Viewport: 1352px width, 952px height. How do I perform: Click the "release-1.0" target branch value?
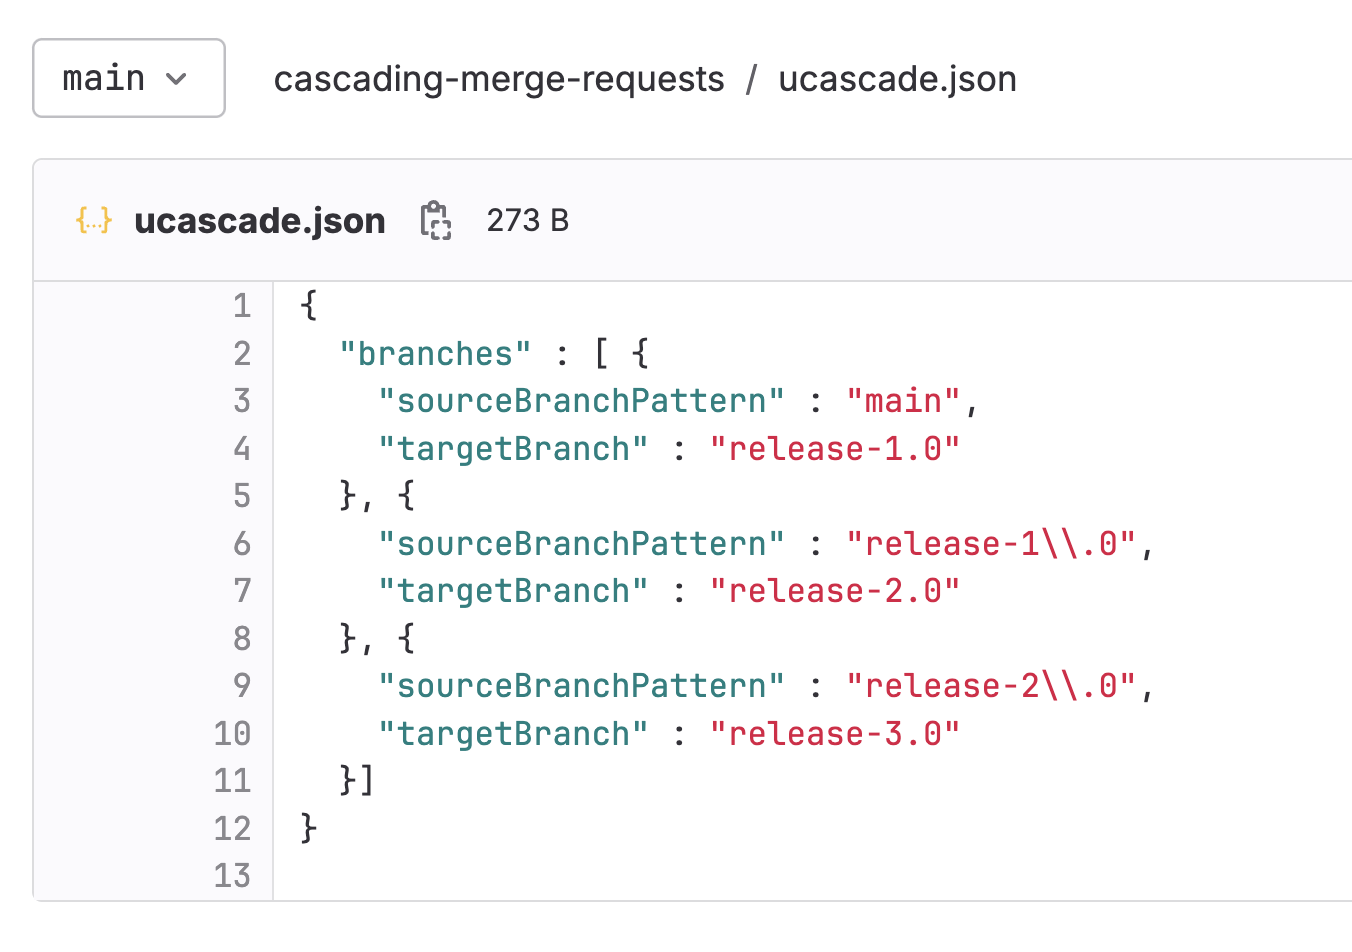click(x=834, y=449)
